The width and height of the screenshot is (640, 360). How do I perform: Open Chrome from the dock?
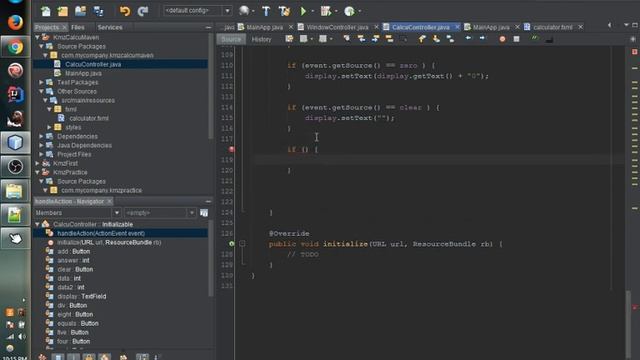[15, 47]
